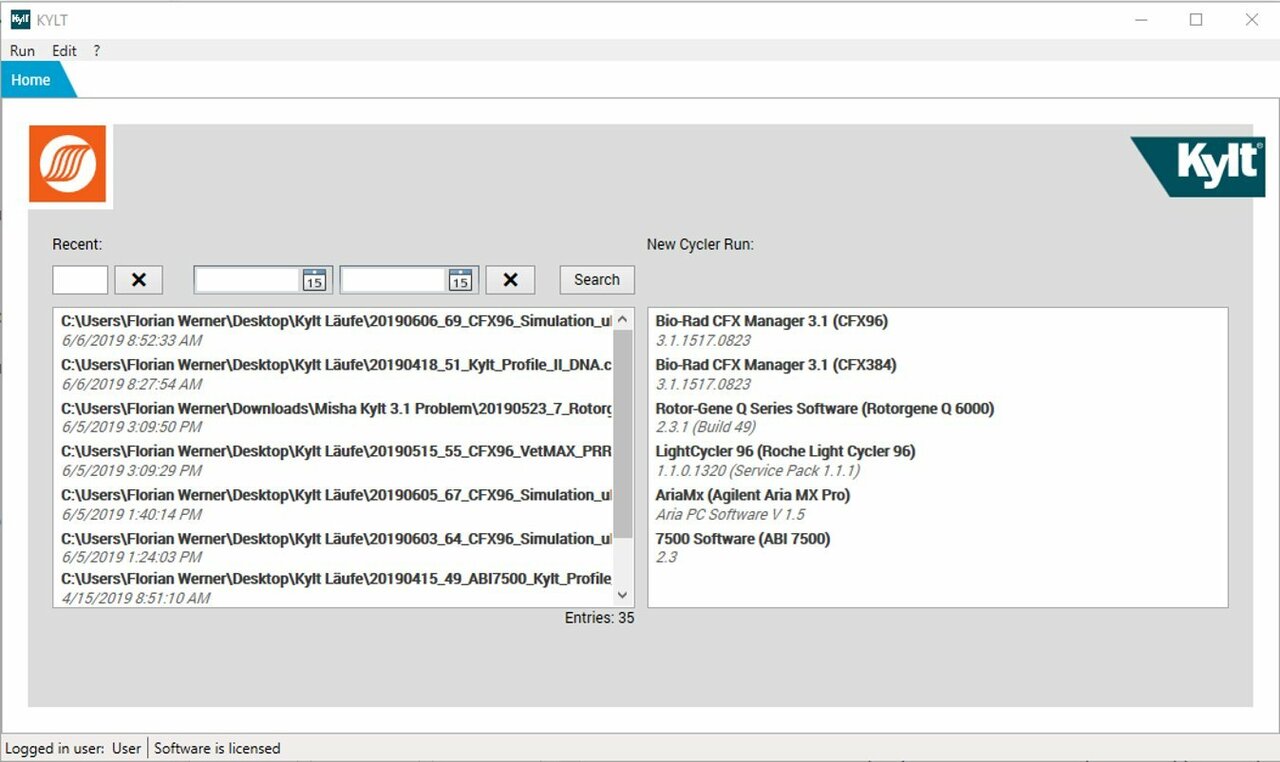The width and height of the screenshot is (1280, 762).
Task: Select LightCycler 96 (Roche Light Cycler 96)
Action: tap(785, 451)
